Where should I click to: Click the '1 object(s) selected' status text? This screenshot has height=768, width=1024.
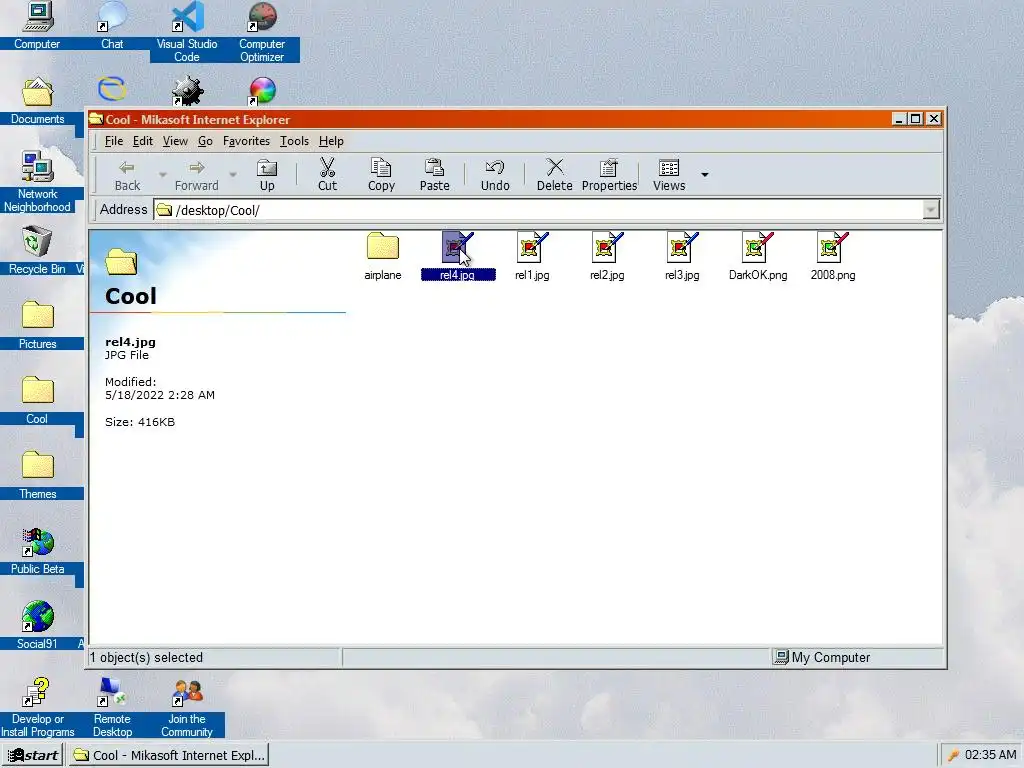(x=146, y=658)
